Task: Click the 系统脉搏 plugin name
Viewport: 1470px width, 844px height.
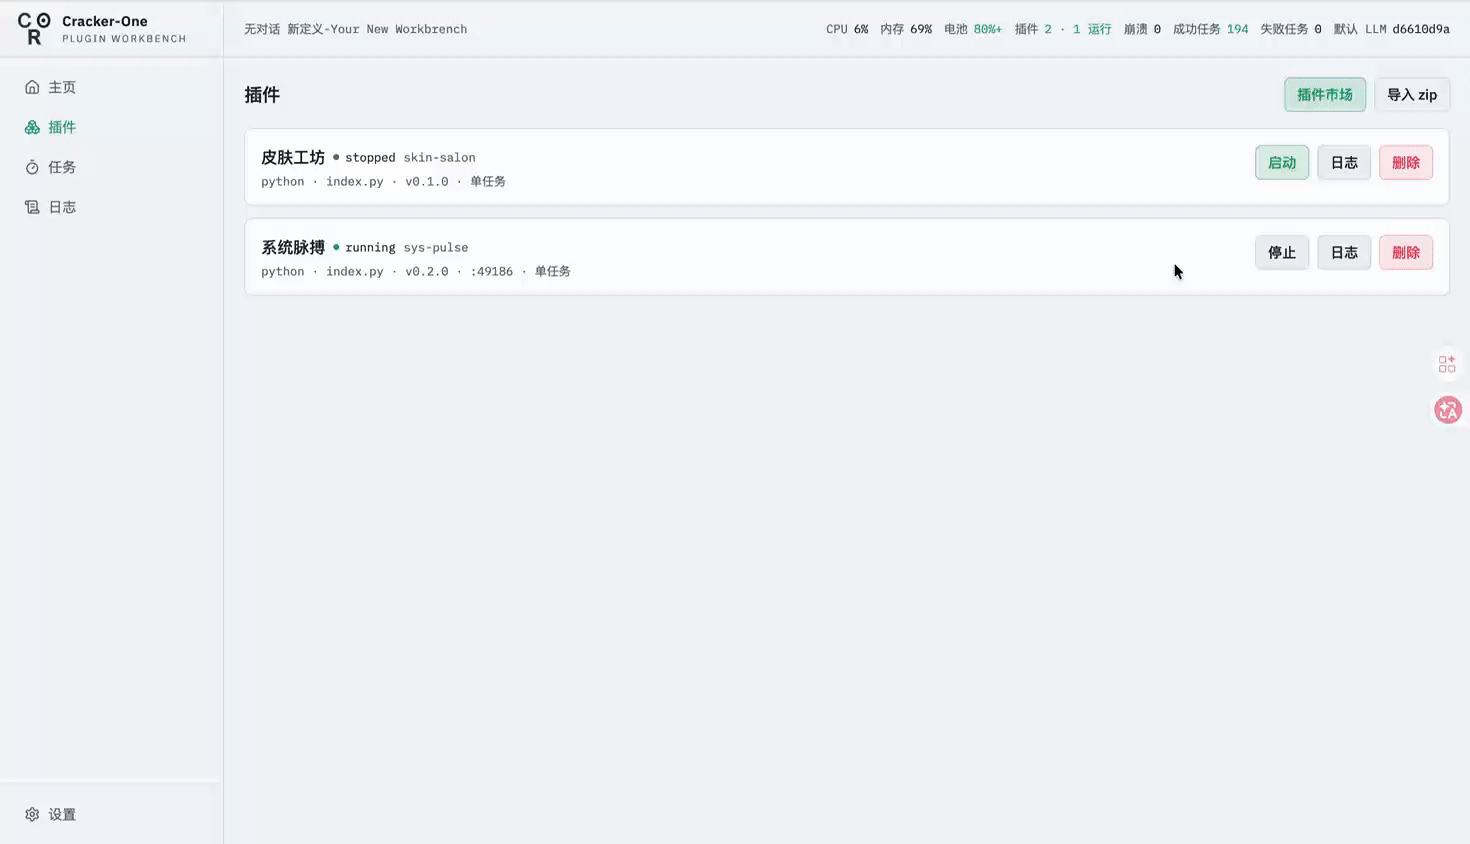Action: [x=293, y=247]
